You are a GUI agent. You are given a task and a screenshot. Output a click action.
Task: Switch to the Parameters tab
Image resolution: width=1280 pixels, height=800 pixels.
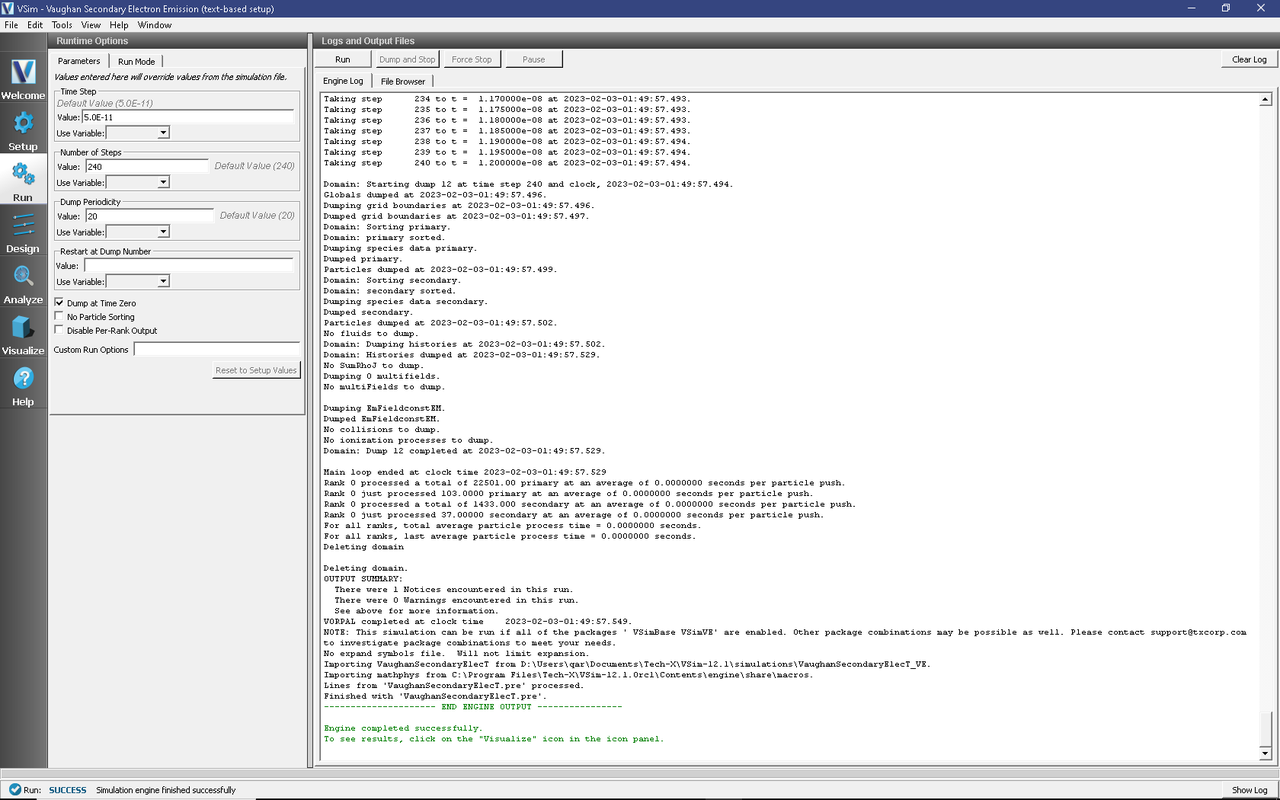[79, 61]
